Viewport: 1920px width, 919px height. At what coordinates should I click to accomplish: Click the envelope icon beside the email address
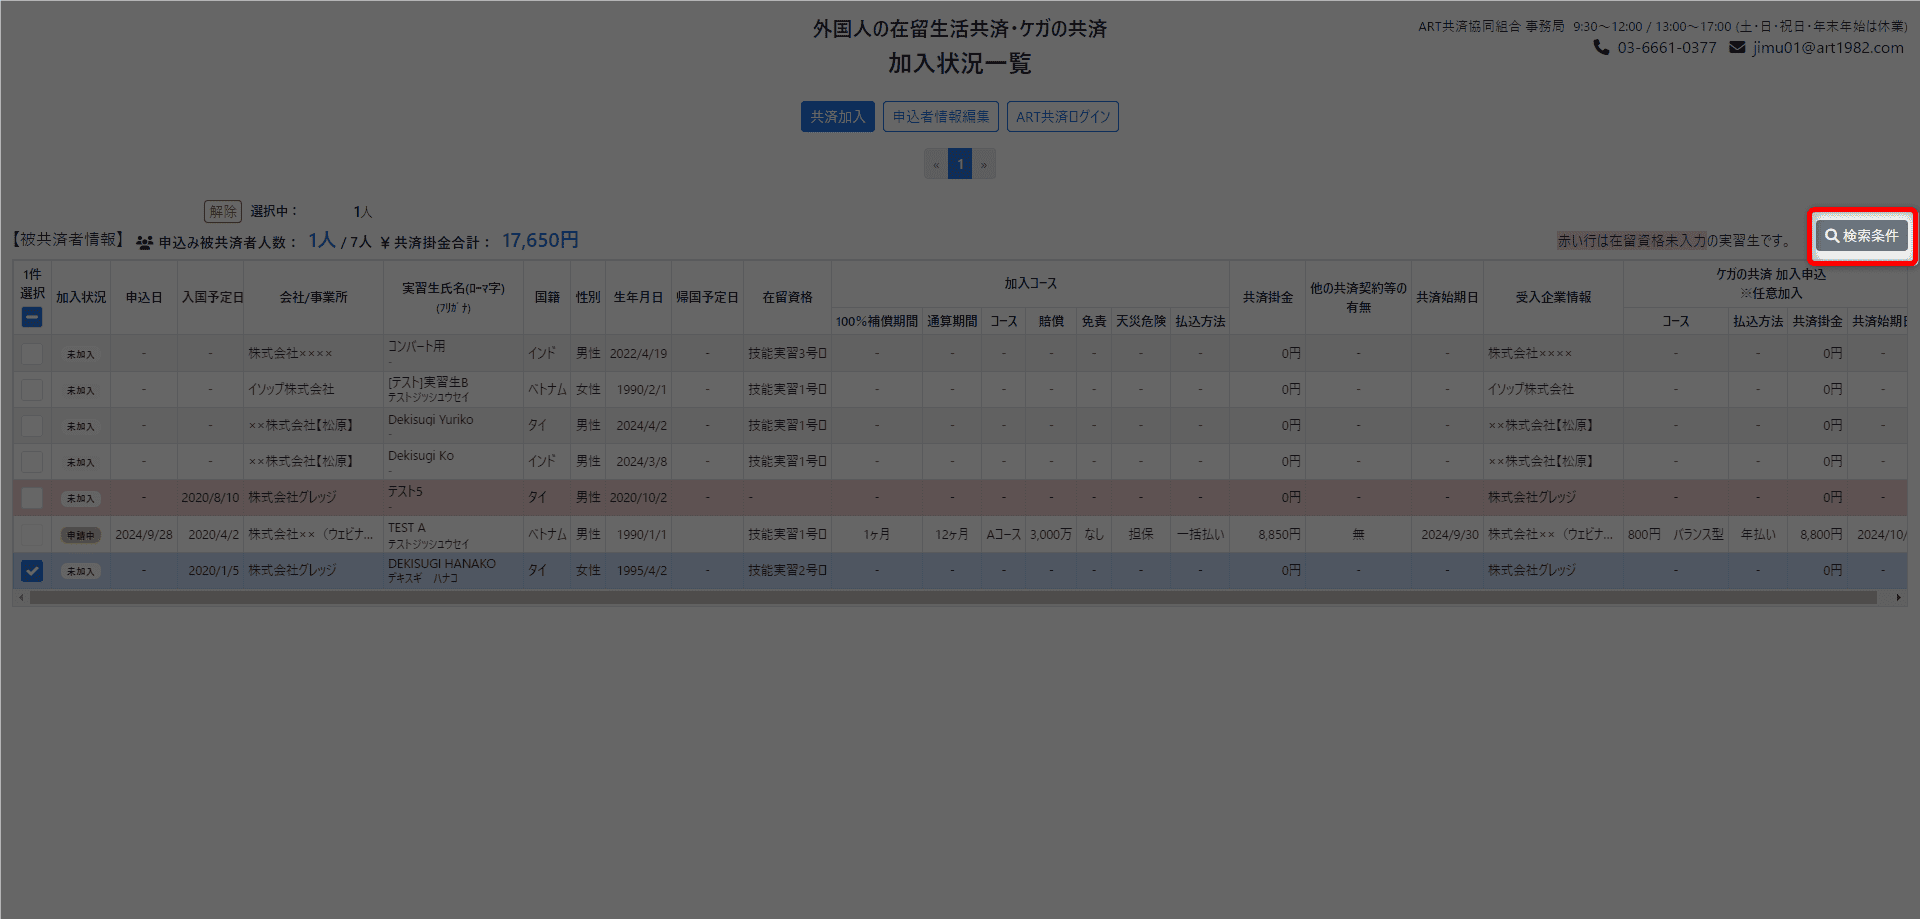pyautogui.click(x=1737, y=48)
